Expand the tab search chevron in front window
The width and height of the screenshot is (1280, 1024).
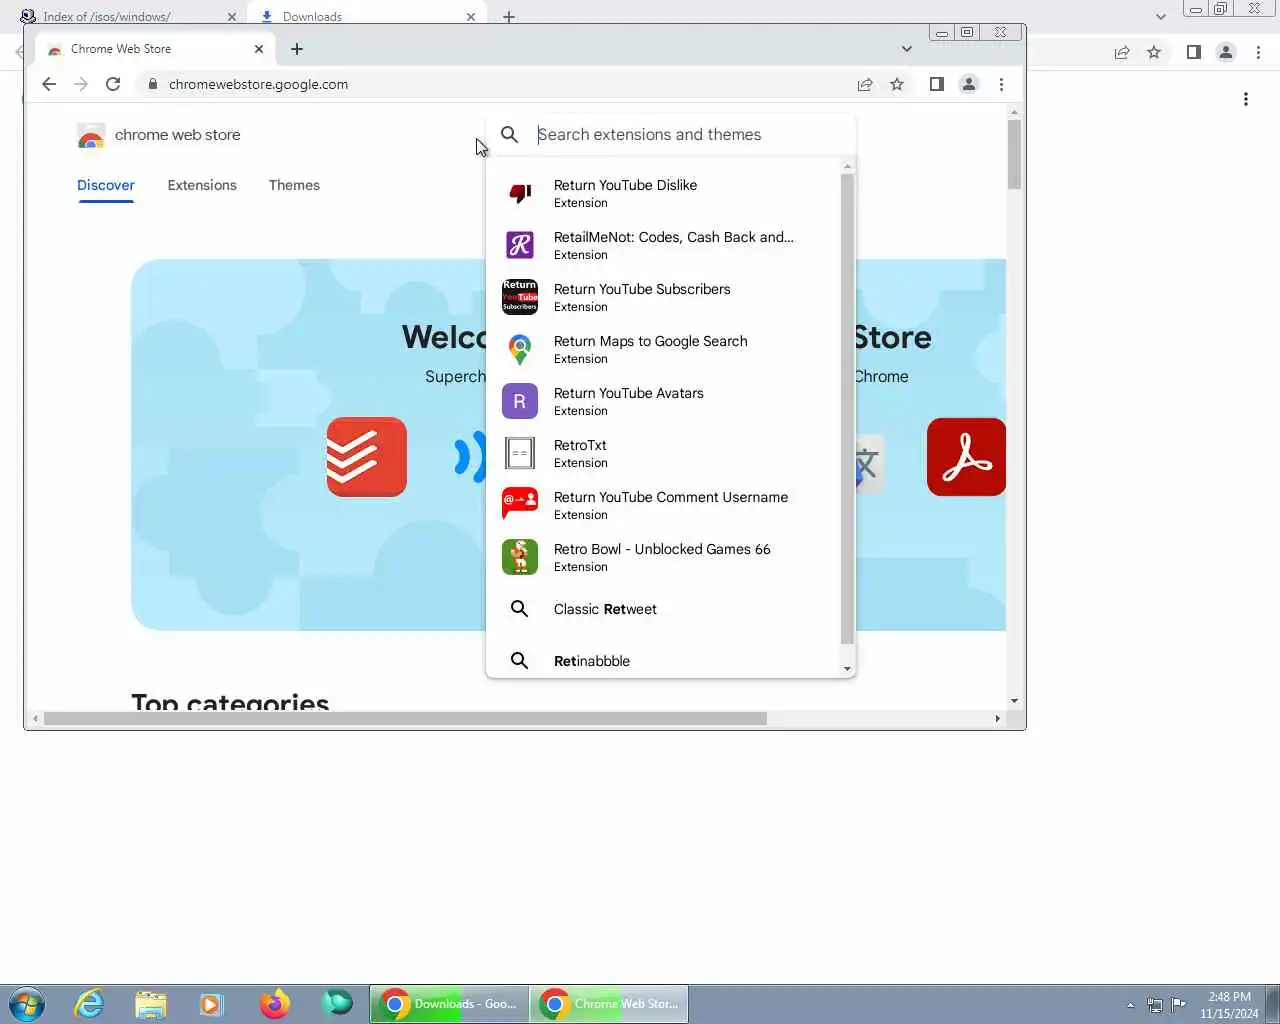(907, 48)
